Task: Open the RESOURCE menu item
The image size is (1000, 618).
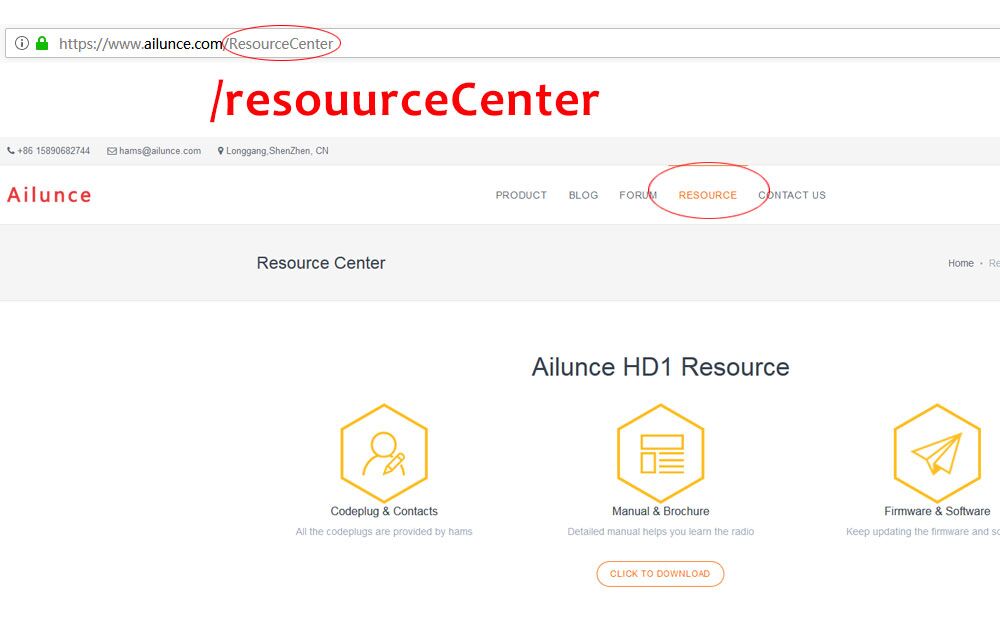Action: [x=707, y=195]
